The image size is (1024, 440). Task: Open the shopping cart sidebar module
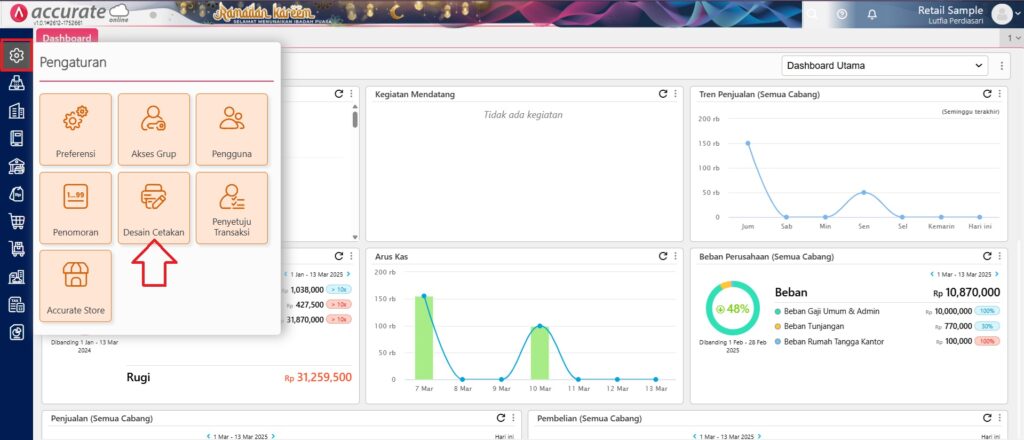pos(16,221)
